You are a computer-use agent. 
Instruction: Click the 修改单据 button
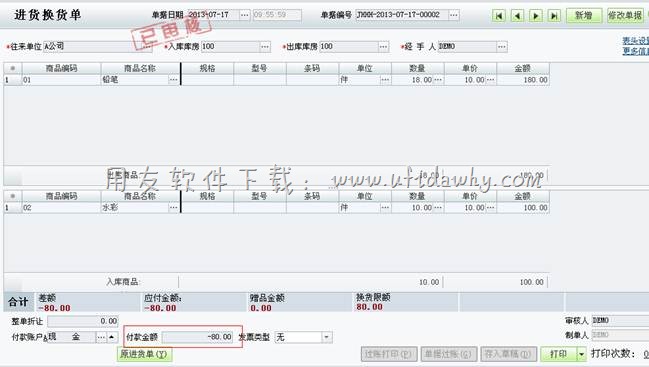(625, 16)
